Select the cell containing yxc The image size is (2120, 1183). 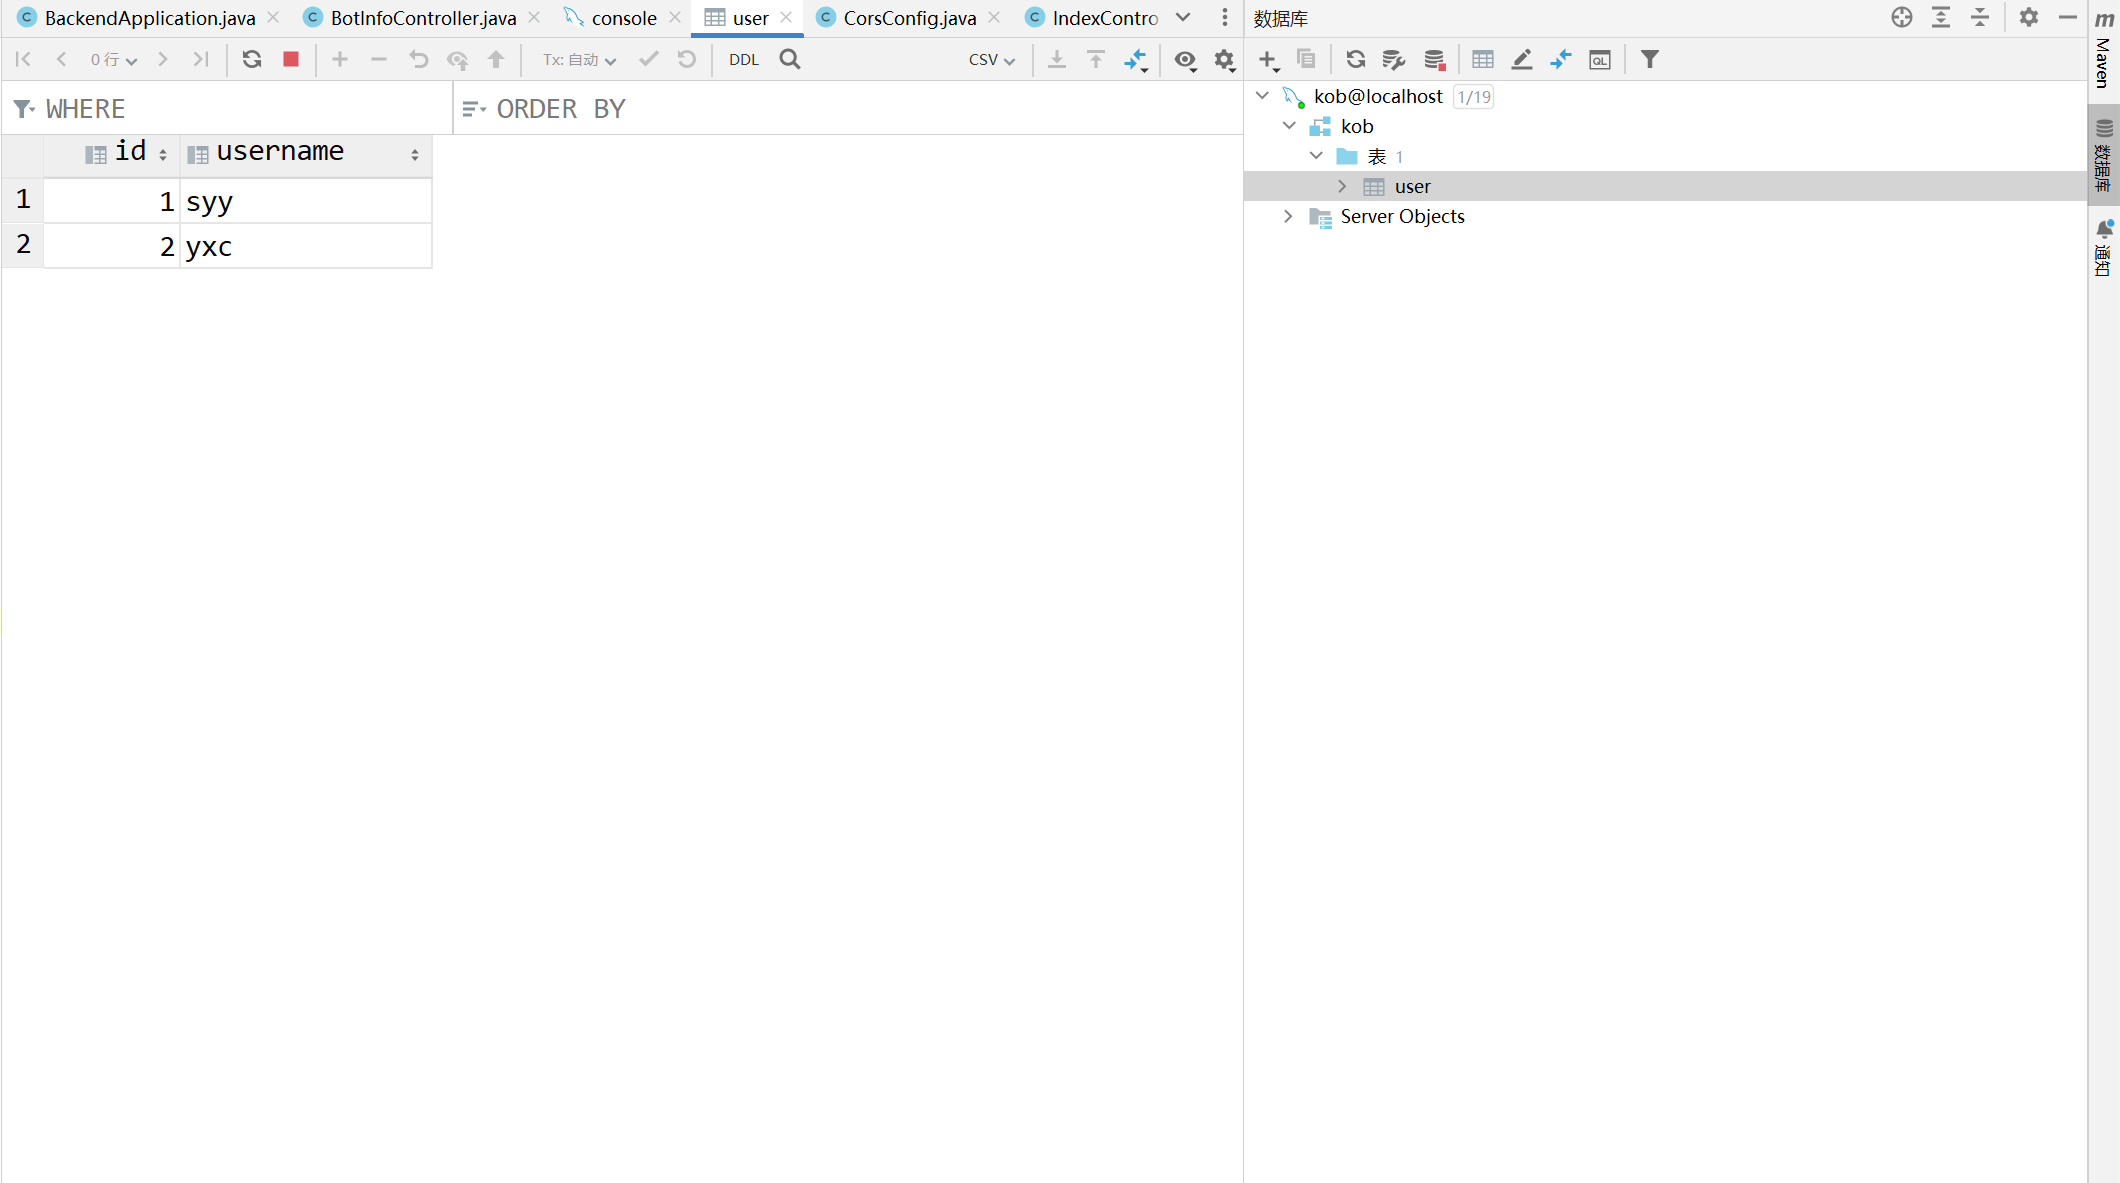pos(306,246)
